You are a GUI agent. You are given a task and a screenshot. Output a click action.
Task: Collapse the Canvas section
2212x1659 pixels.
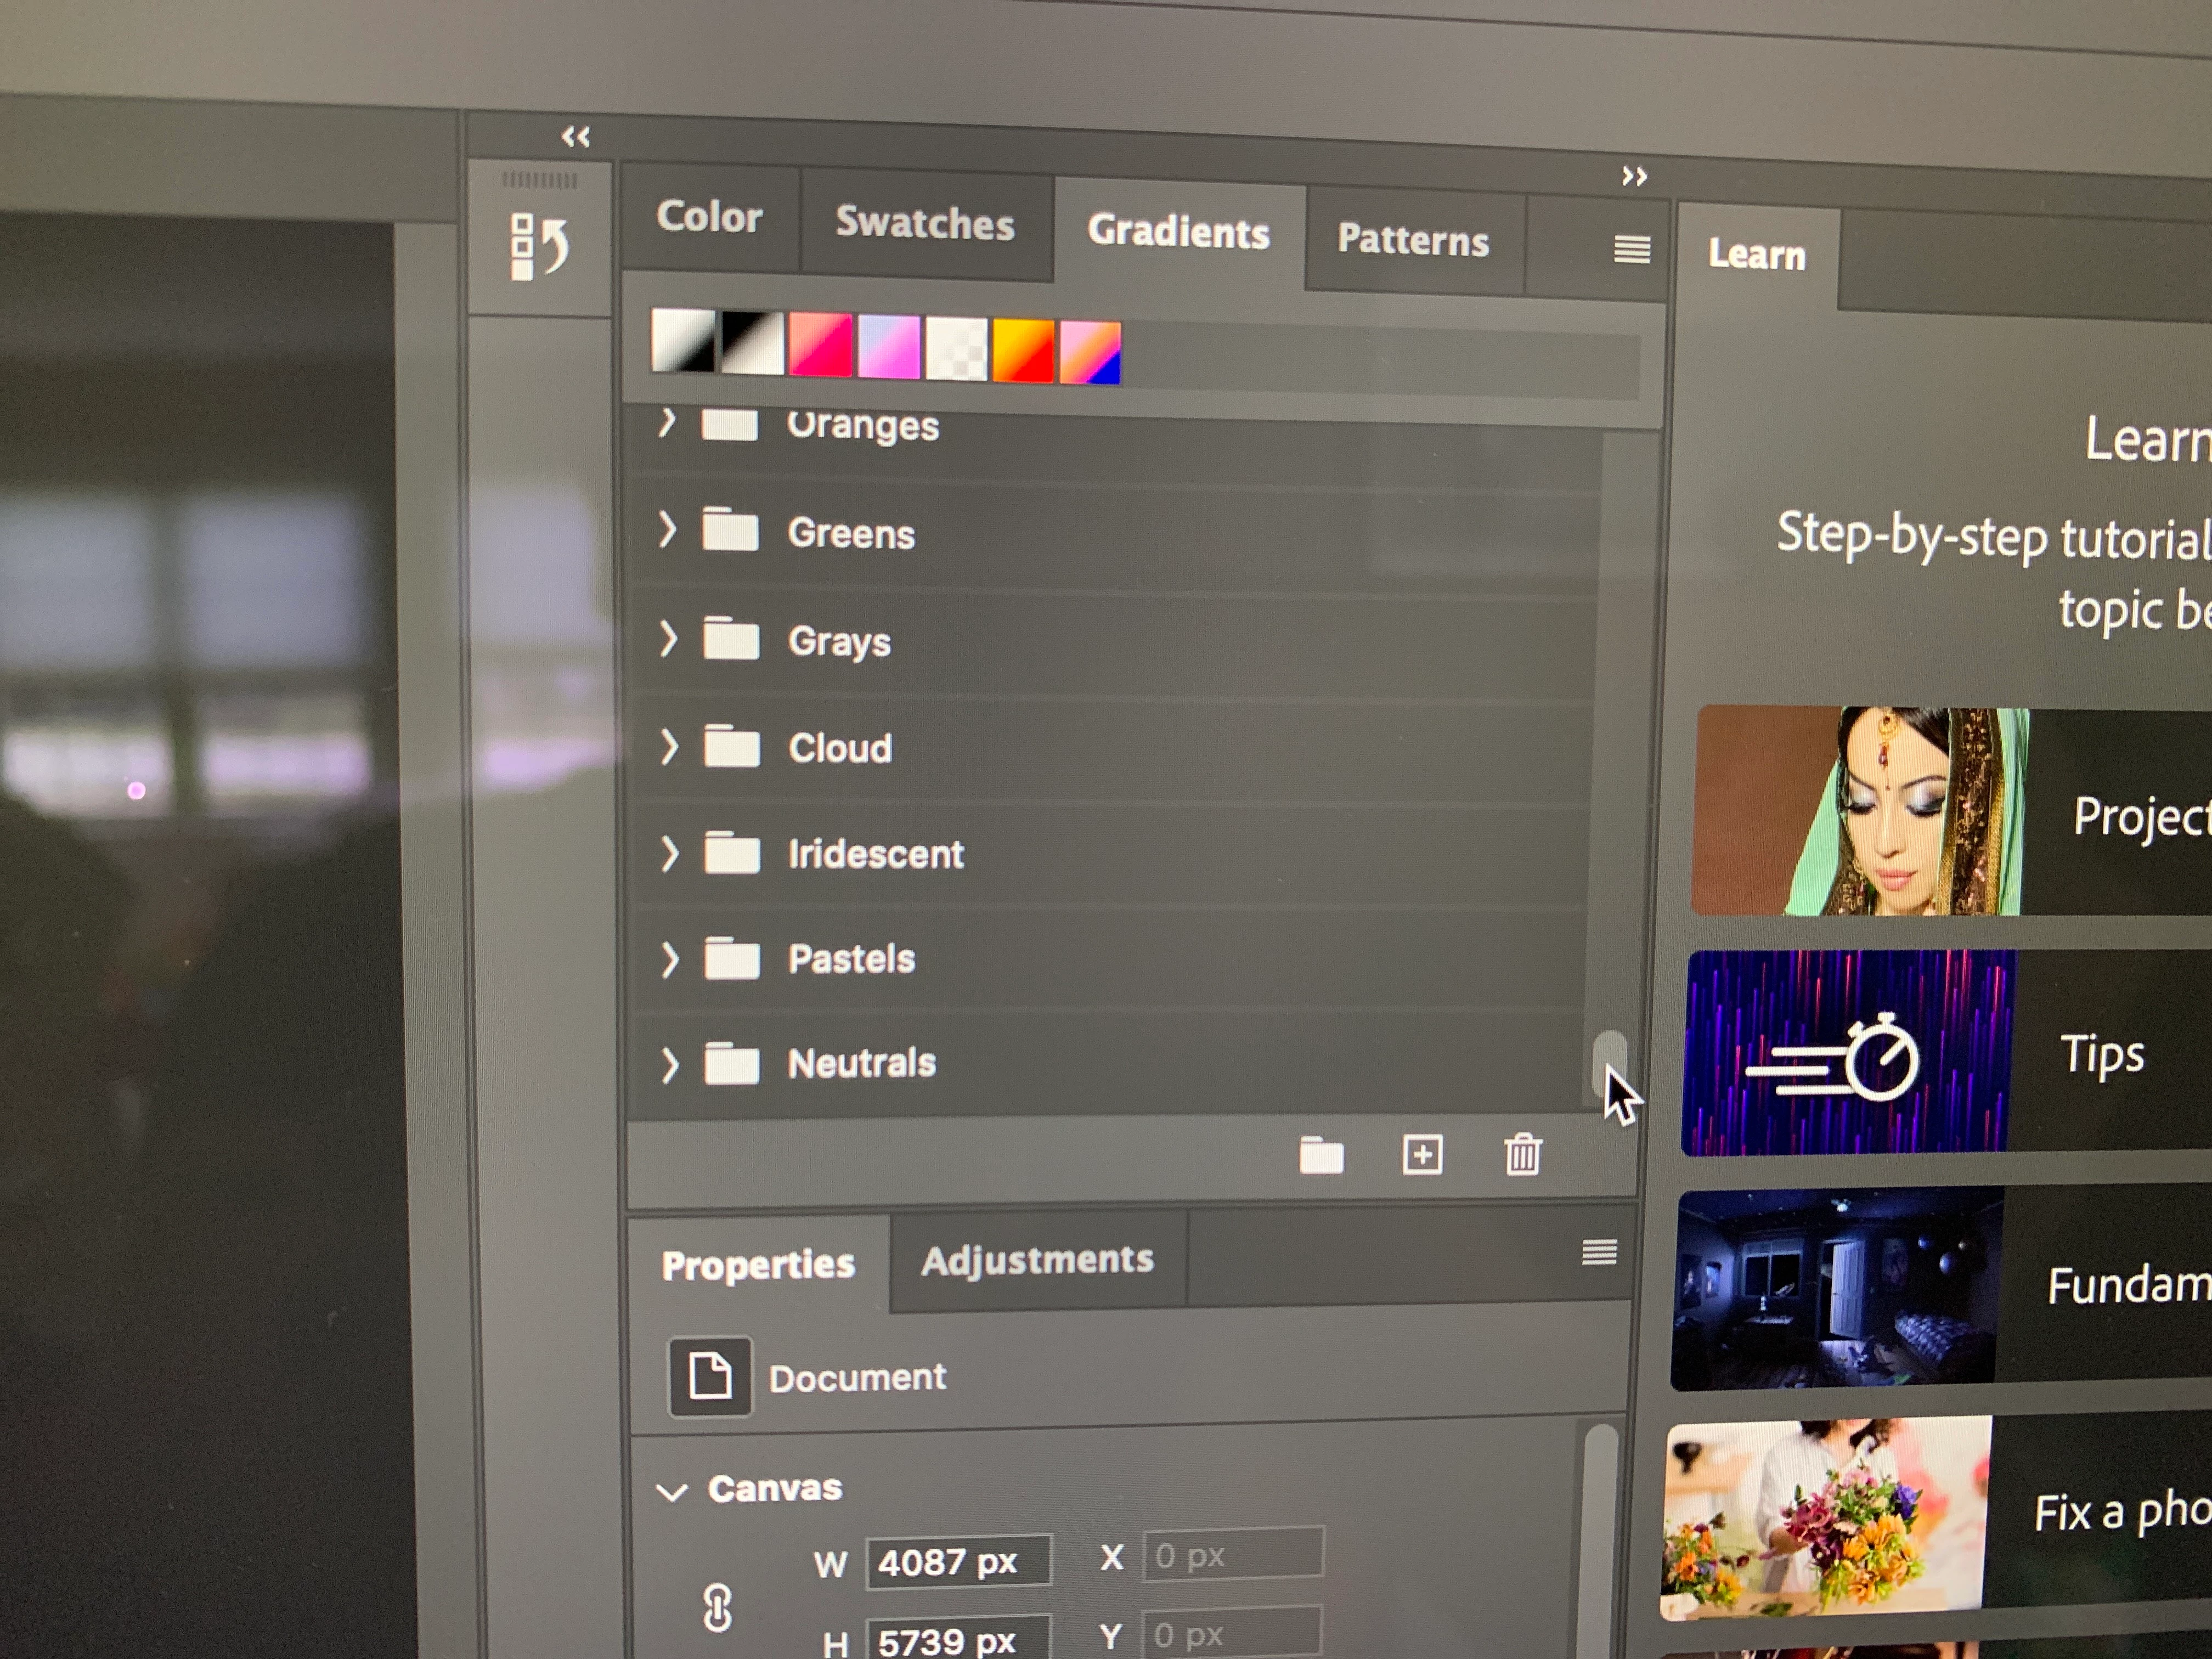[672, 1492]
